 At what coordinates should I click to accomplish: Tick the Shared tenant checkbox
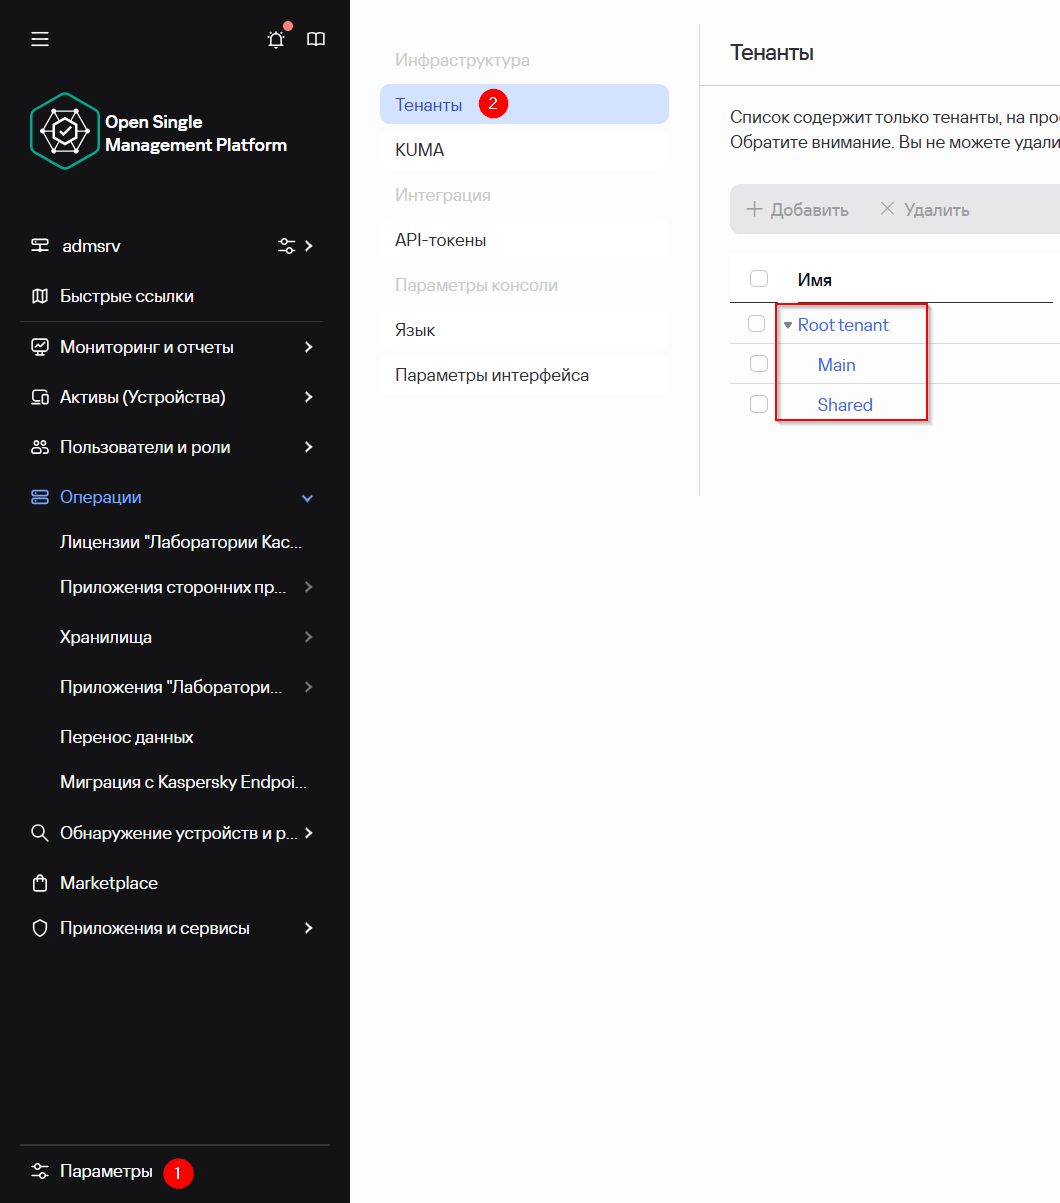pyautogui.click(x=759, y=404)
